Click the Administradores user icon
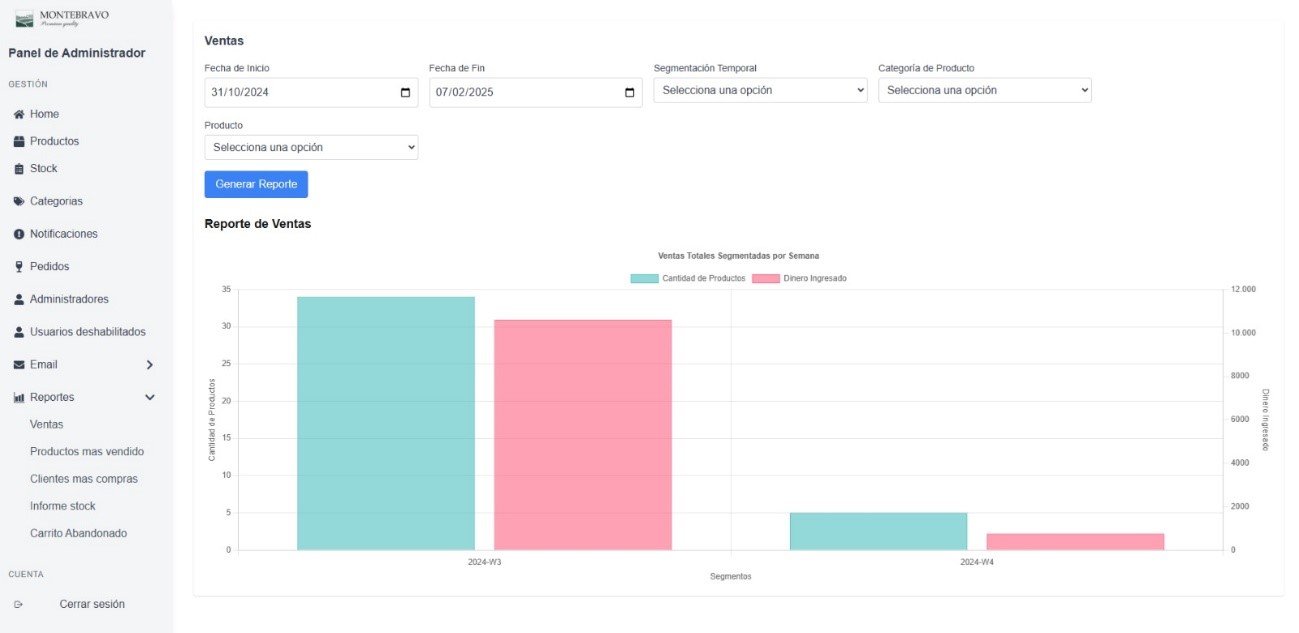This screenshot has height=633, width=1299. pos(19,299)
